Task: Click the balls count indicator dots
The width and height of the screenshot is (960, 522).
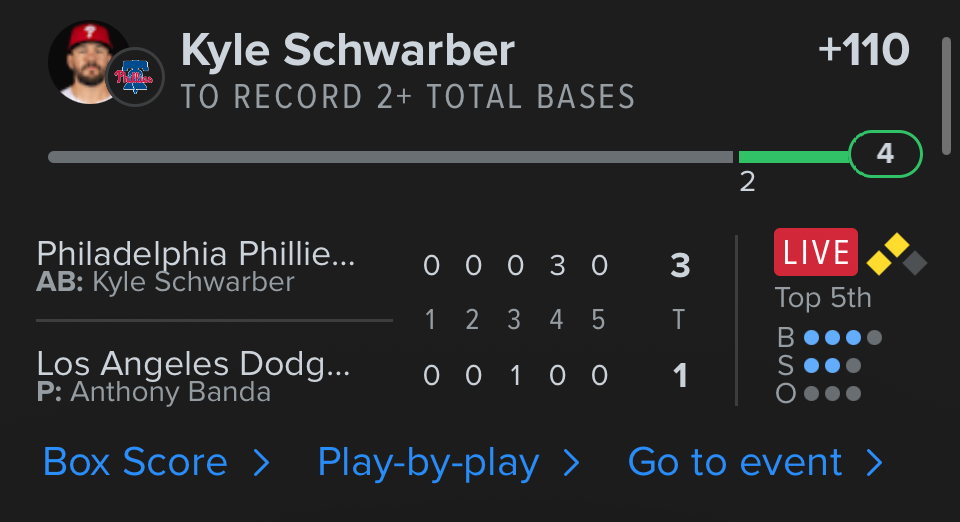Action: coord(842,338)
